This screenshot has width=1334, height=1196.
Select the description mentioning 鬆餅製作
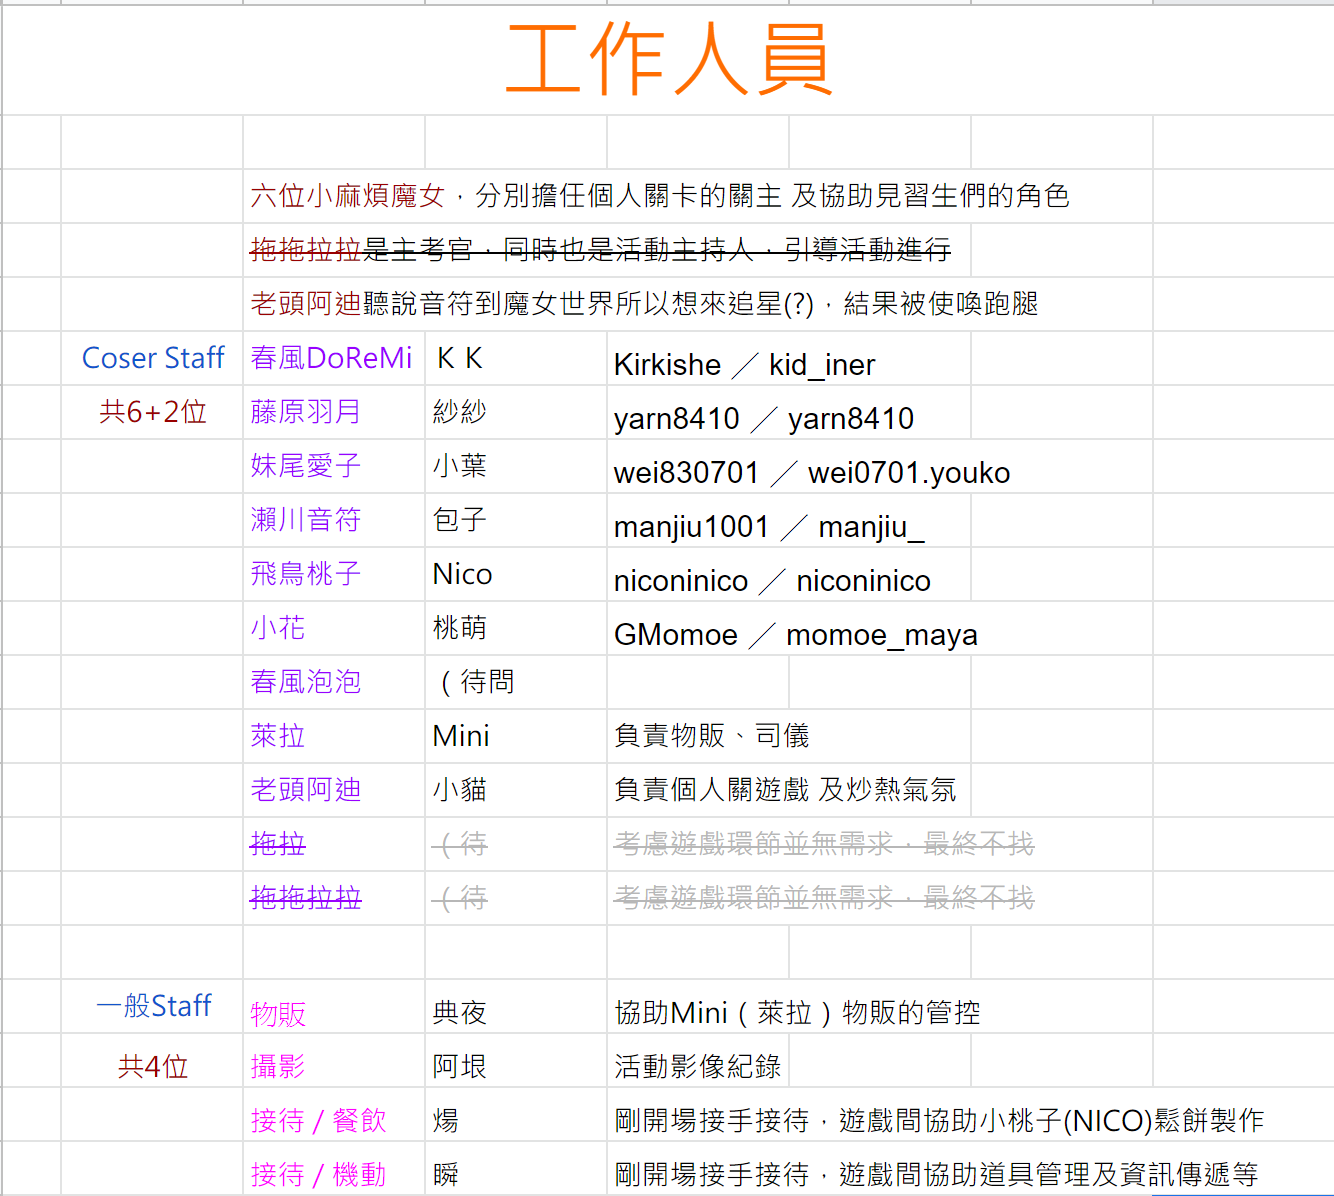(939, 1121)
